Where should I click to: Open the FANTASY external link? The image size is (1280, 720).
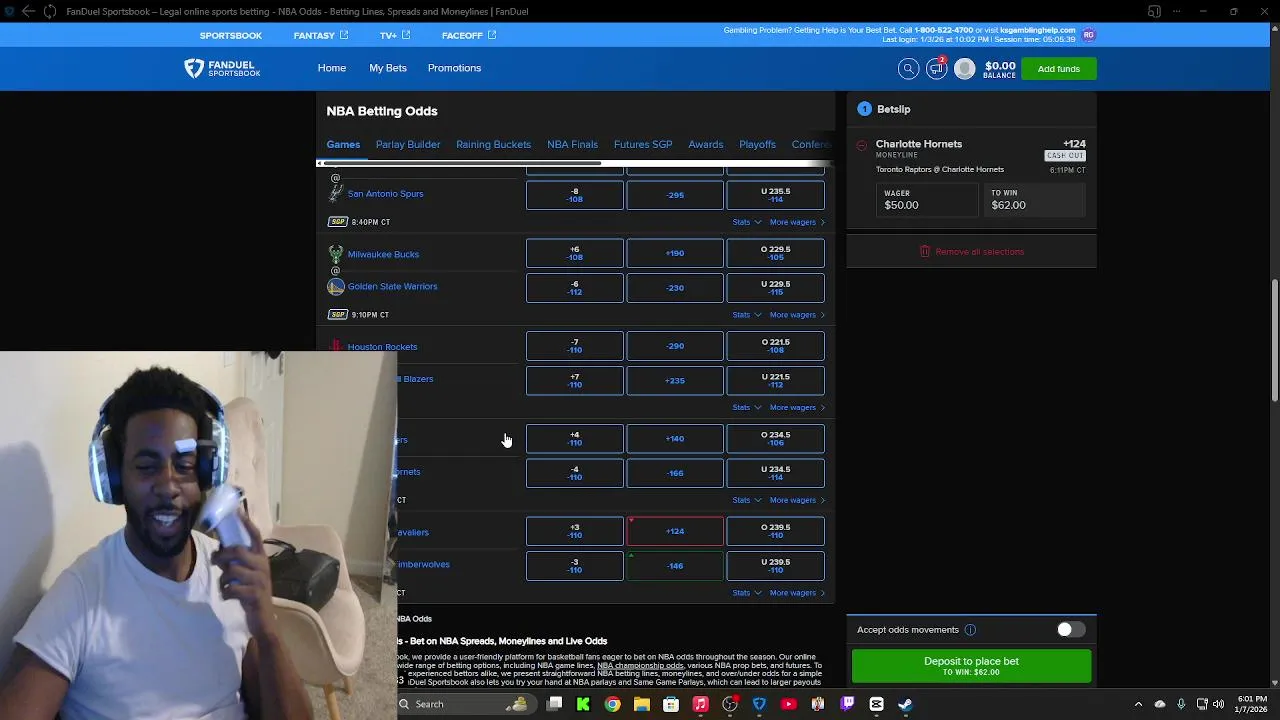[321, 35]
